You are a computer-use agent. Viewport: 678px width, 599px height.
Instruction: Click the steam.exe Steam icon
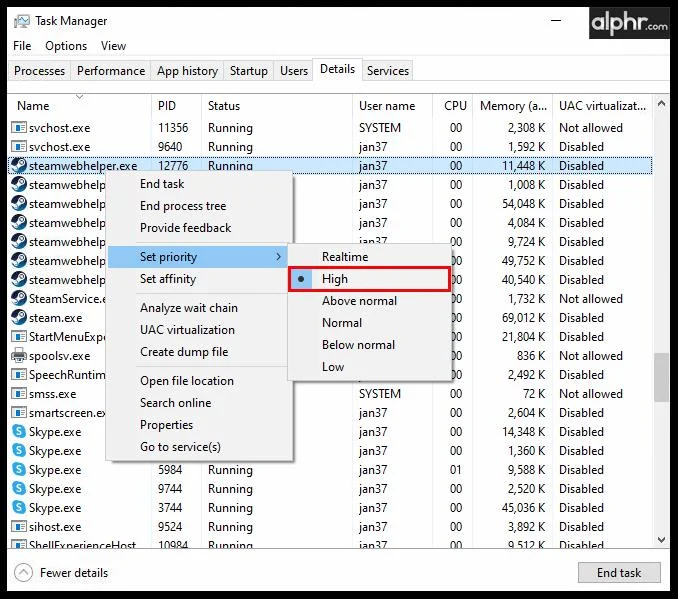point(19,317)
